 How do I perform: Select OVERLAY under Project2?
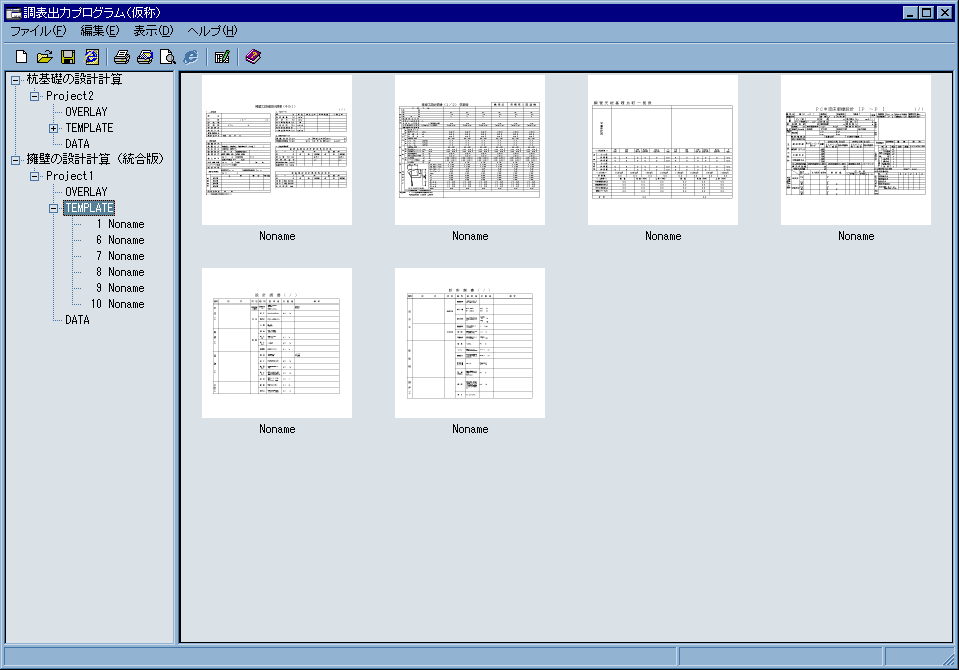click(86, 112)
